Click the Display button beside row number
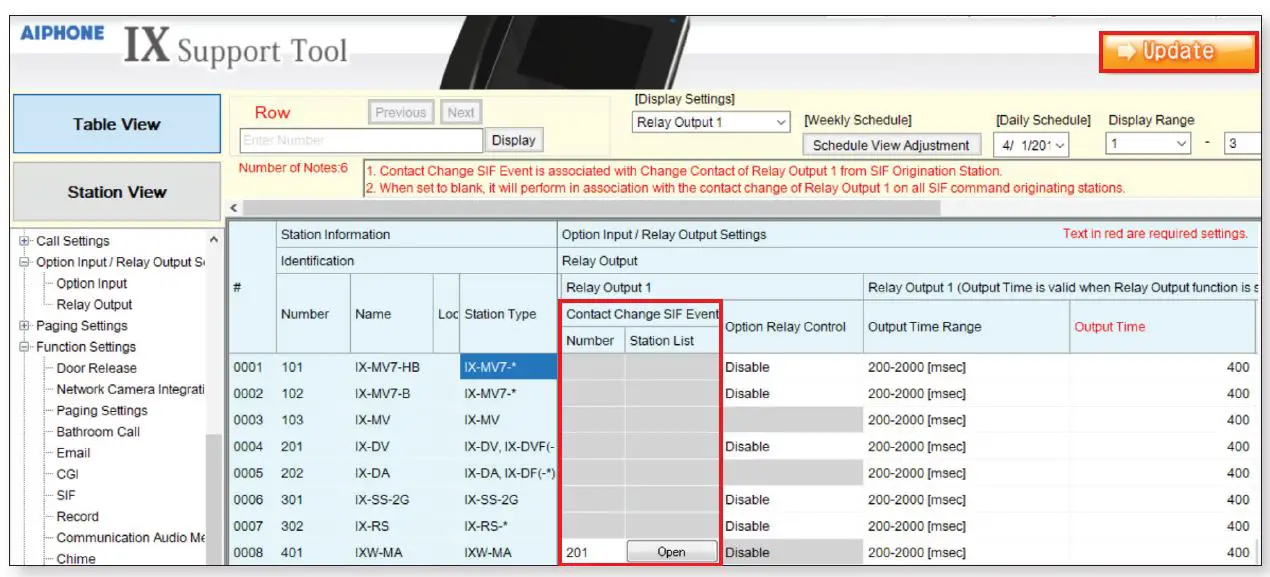The height and width of the screenshot is (577, 1270). coord(514,140)
